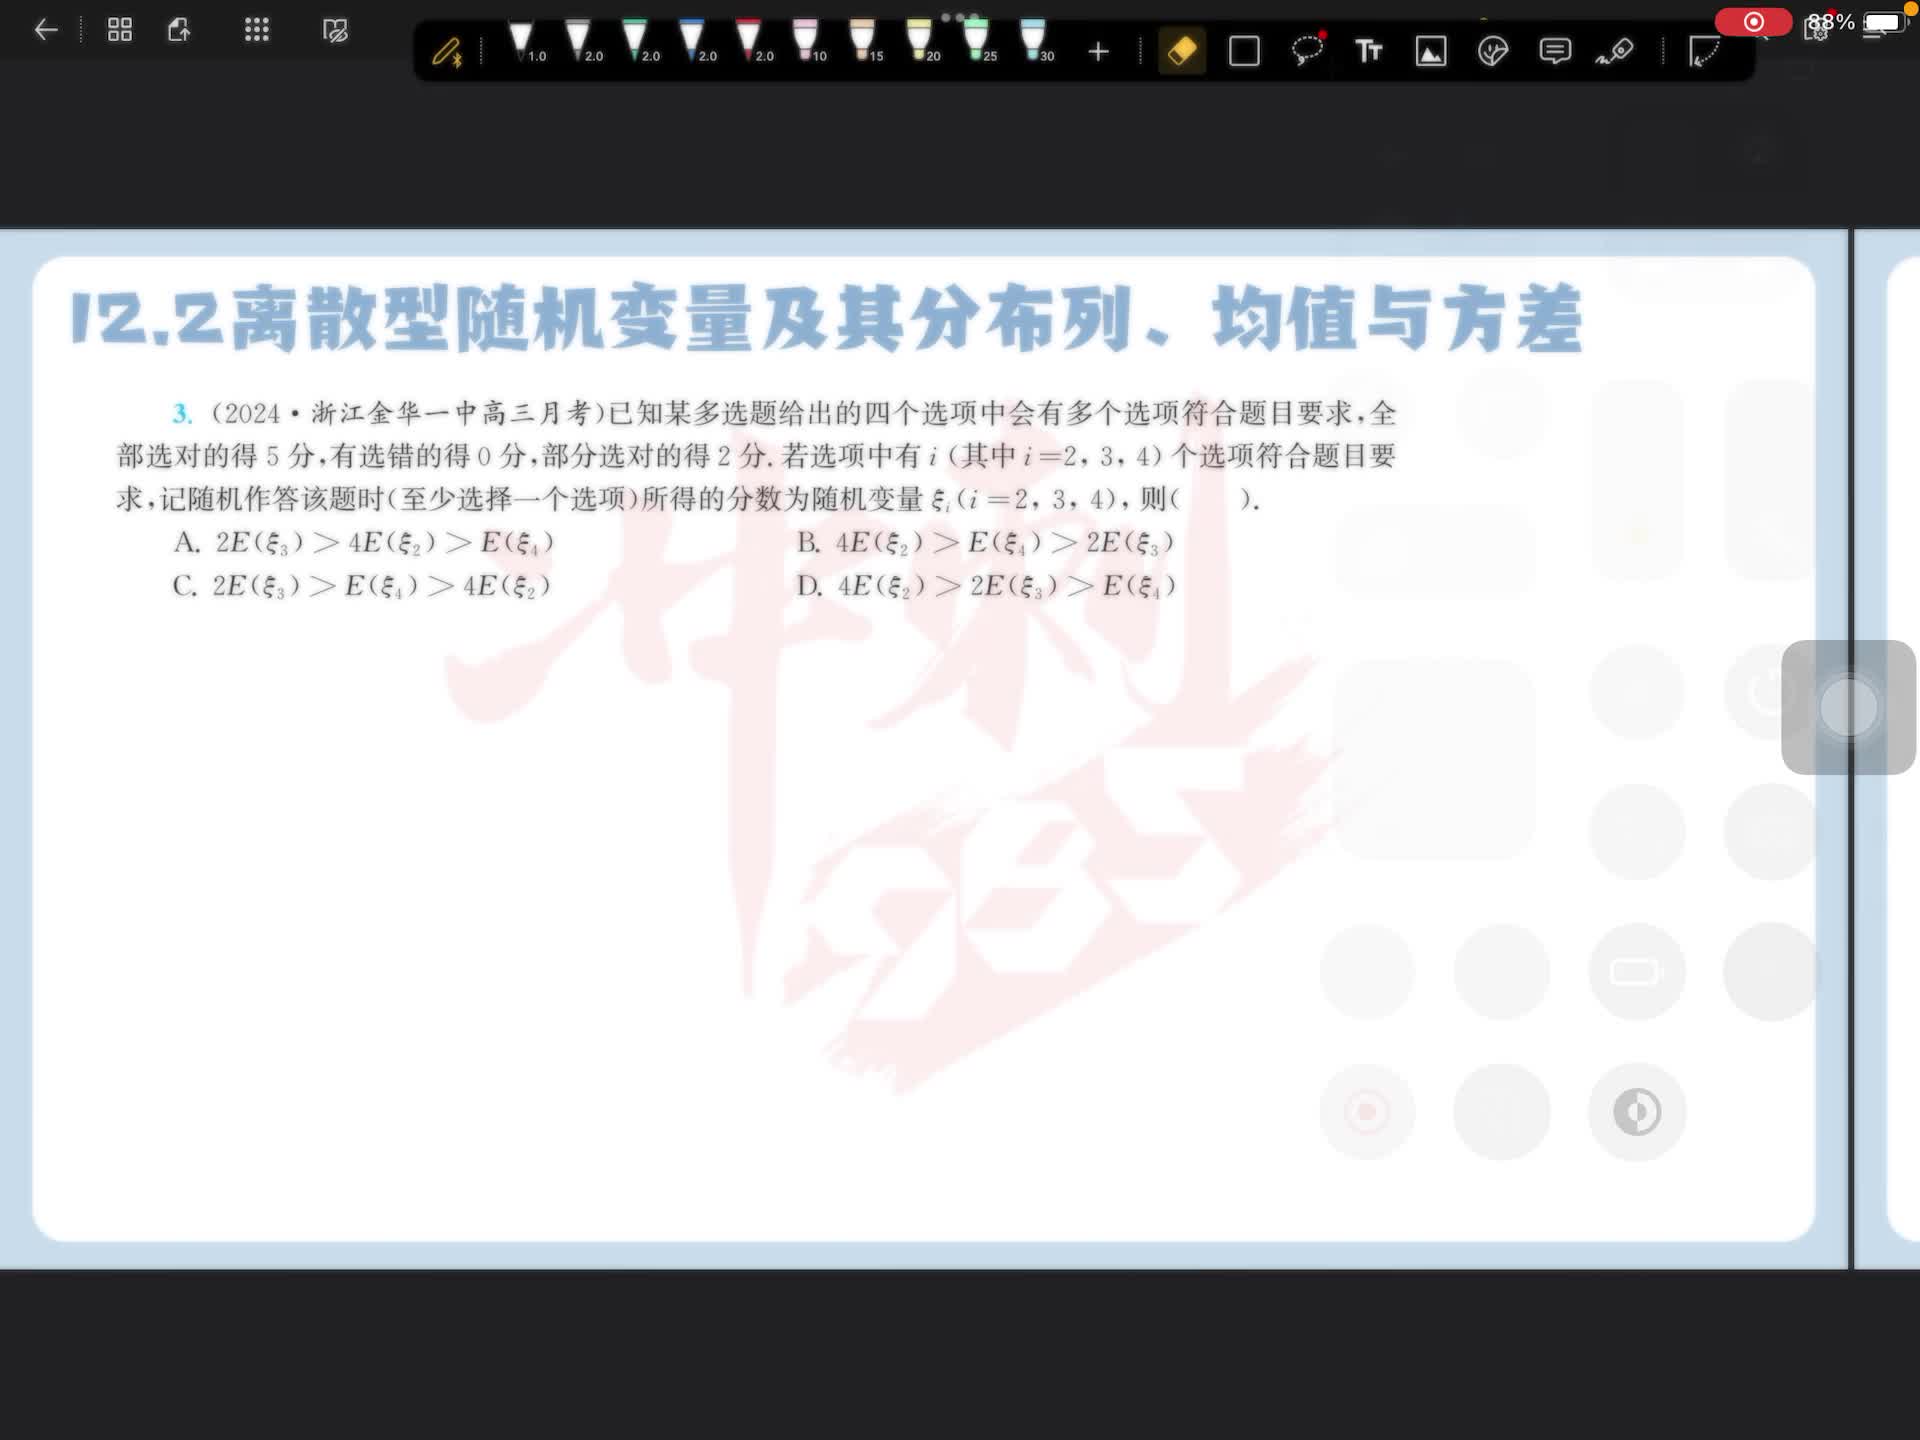Insert an image with picture tool

point(1431,51)
